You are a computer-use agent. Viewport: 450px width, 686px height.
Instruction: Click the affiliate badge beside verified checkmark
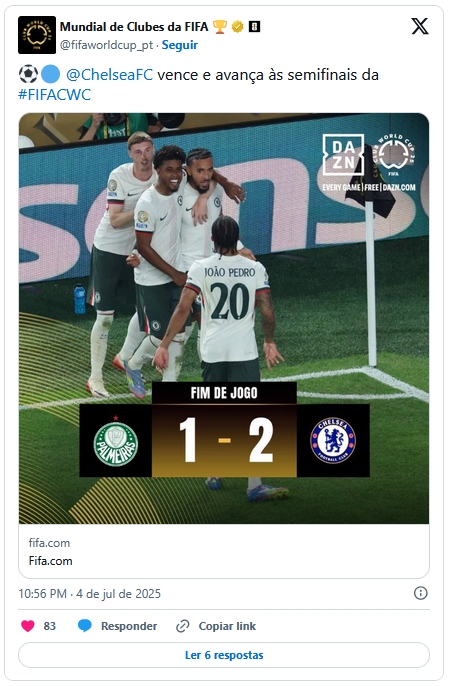coord(255,27)
